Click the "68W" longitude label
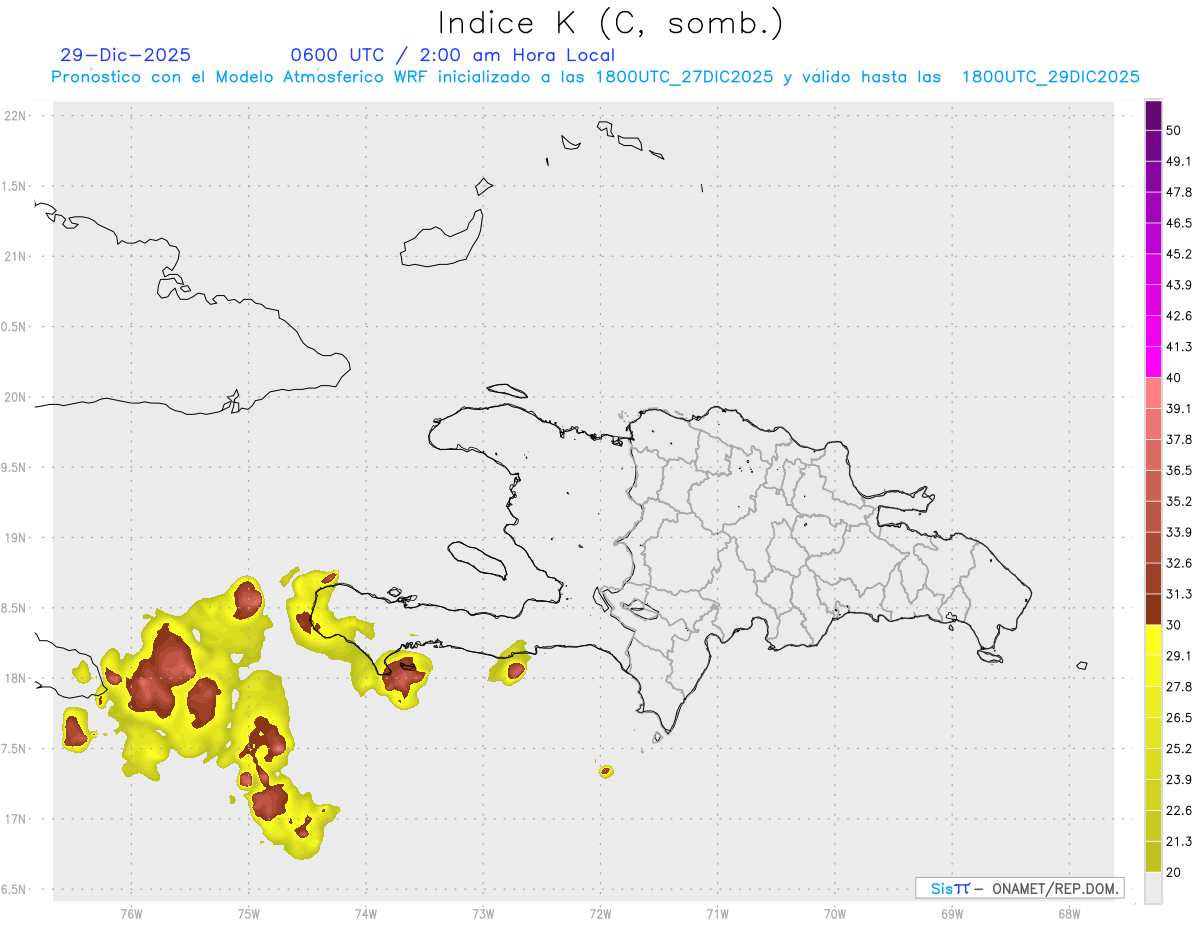Screen dimensions: 1200x927 click(1069, 914)
